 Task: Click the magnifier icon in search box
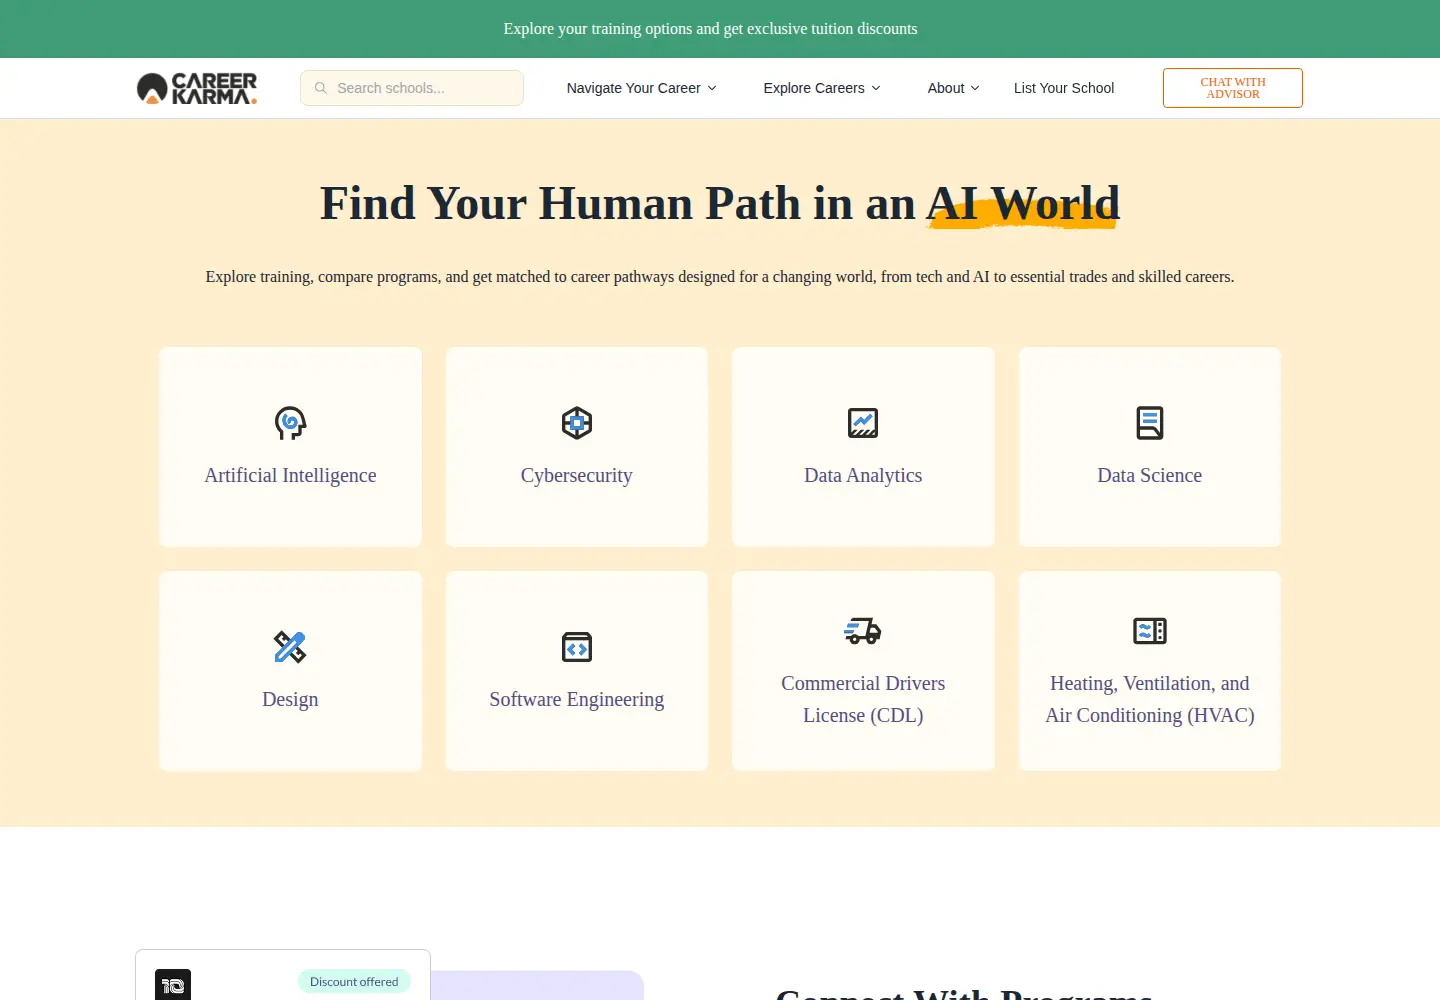(x=321, y=88)
